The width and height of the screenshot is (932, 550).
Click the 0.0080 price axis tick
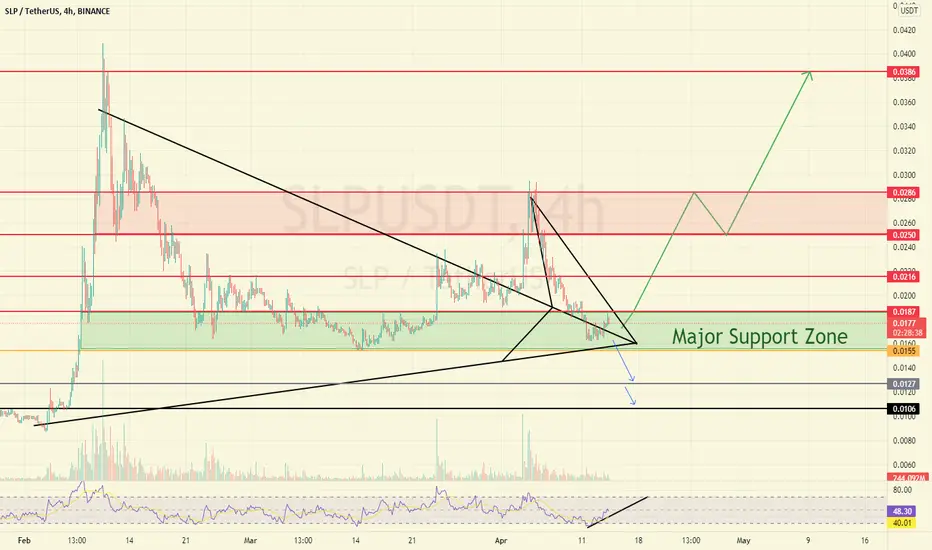point(904,441)
